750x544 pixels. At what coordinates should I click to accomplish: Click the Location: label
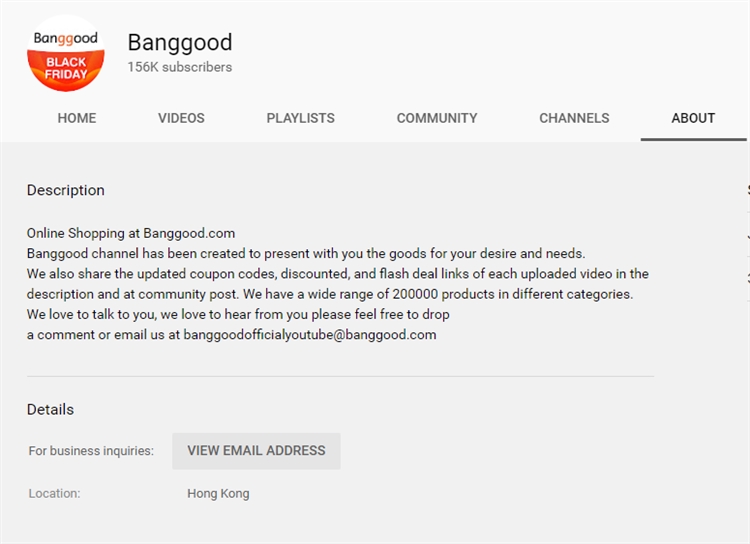55,493
